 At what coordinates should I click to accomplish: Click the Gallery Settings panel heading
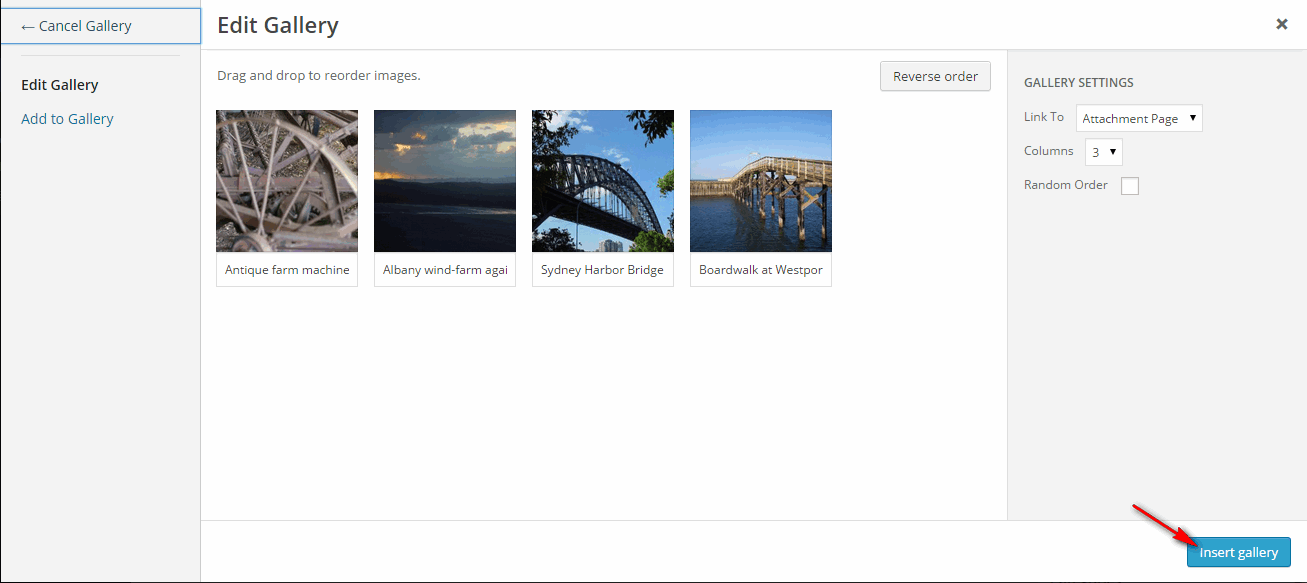pos(1079,83)
